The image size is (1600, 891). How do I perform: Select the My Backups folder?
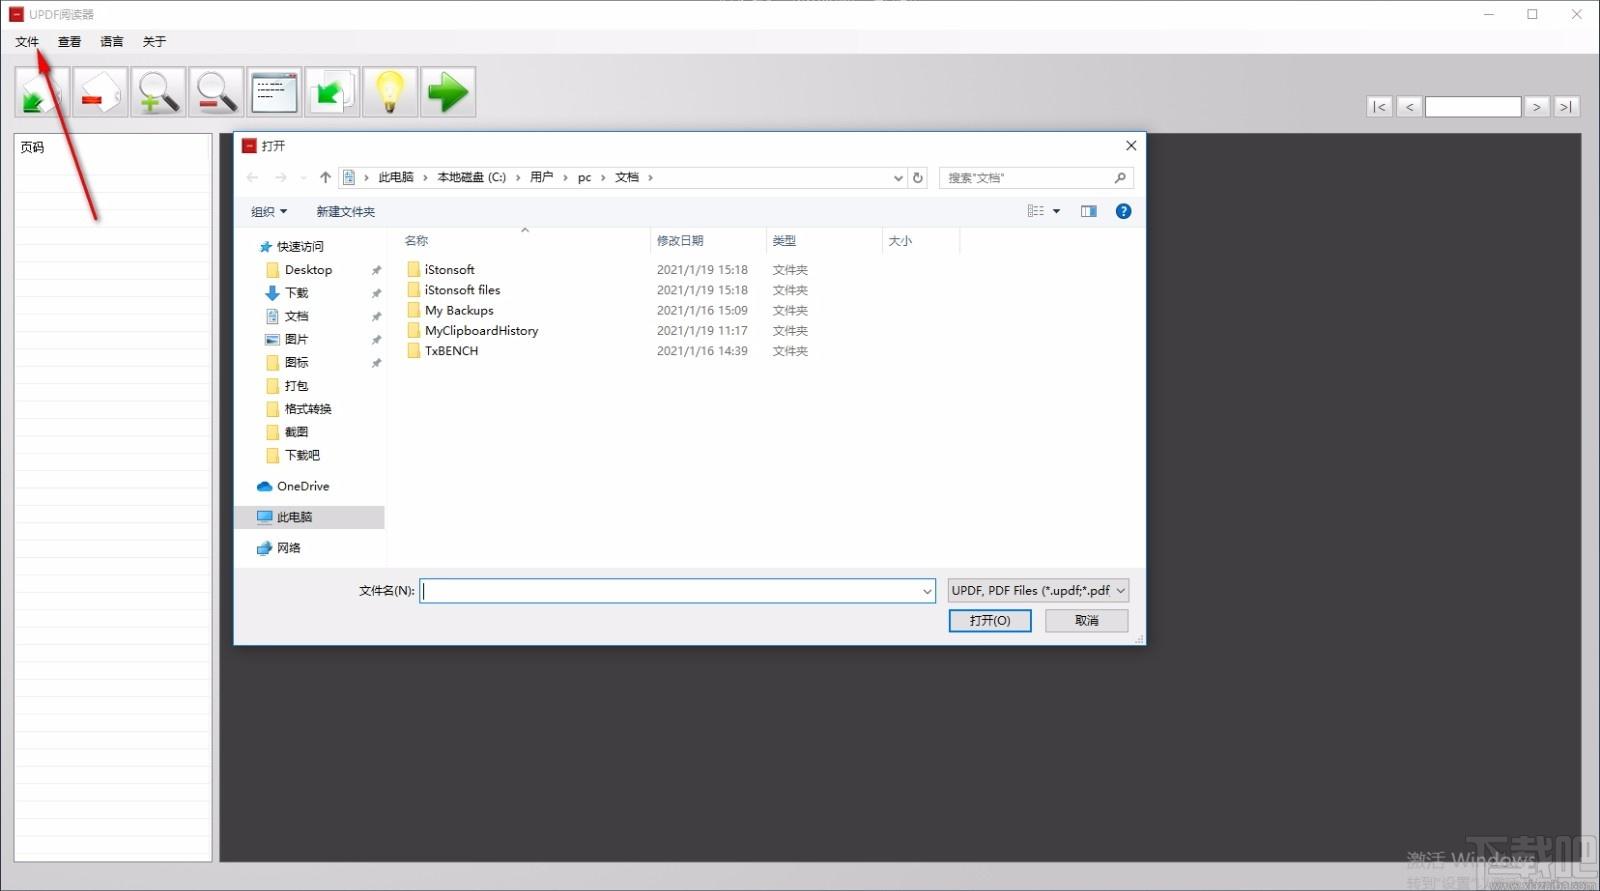click(x=459, y=311)
